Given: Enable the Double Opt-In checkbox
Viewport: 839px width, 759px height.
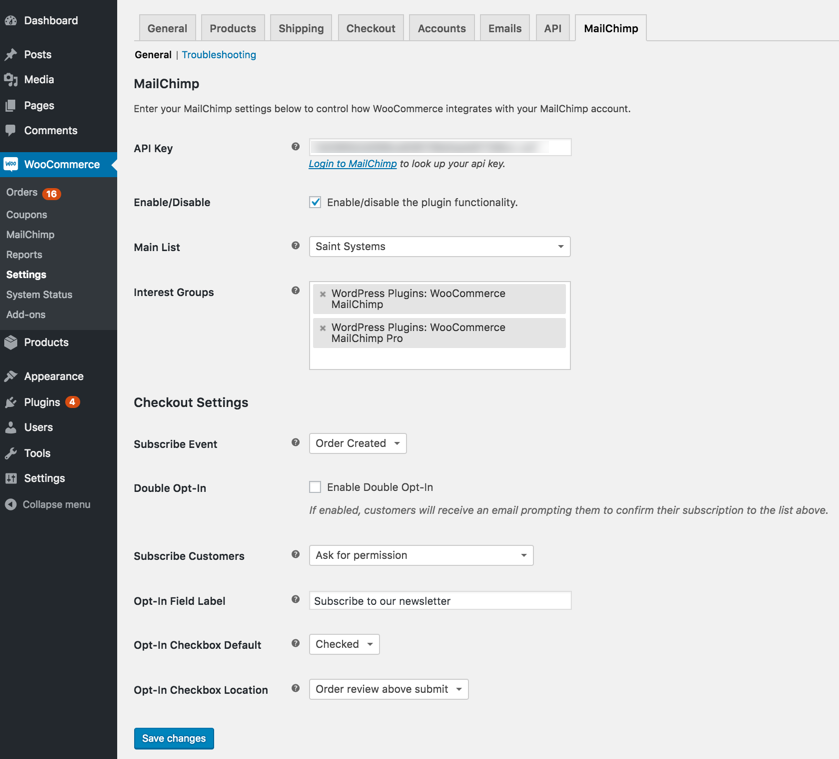Looking at the screenshot, I should 315,487.
